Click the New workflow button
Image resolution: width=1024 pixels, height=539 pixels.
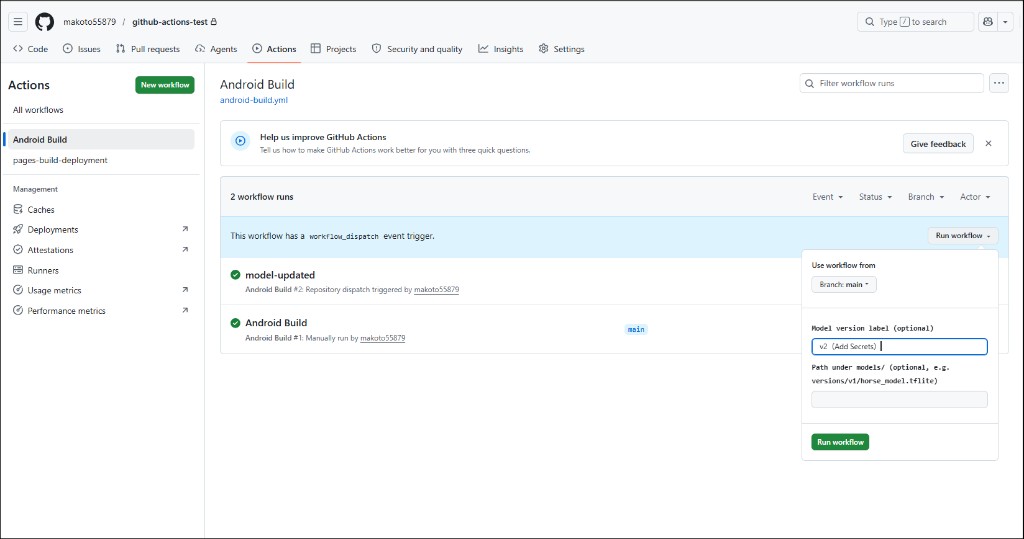(165, 85)
